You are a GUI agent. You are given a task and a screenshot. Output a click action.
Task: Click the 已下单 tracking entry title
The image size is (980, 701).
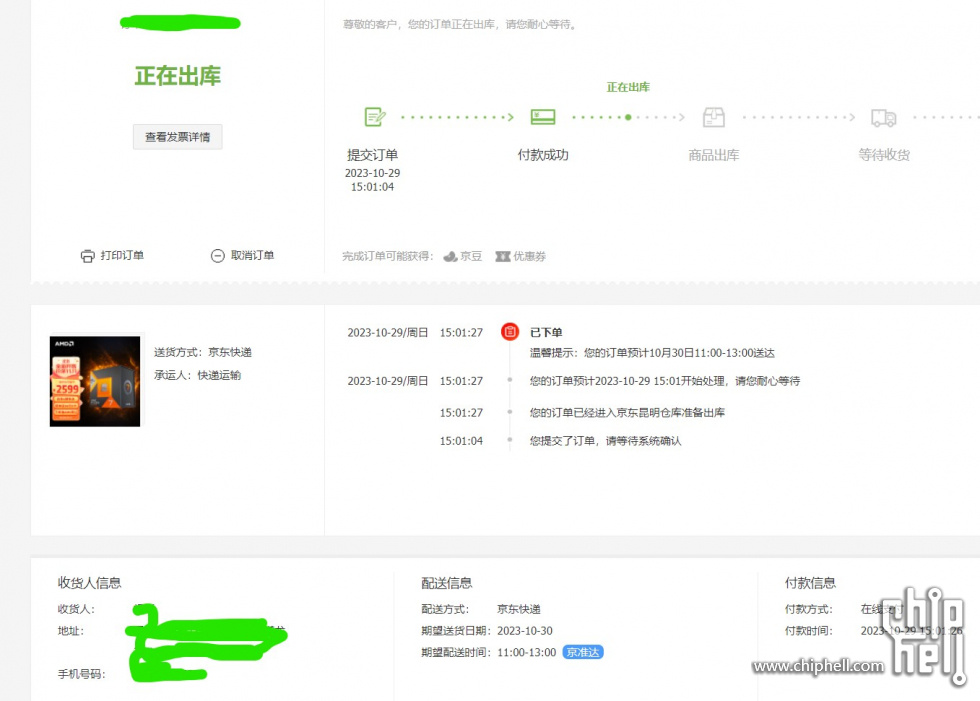click(x=546, y=332)
